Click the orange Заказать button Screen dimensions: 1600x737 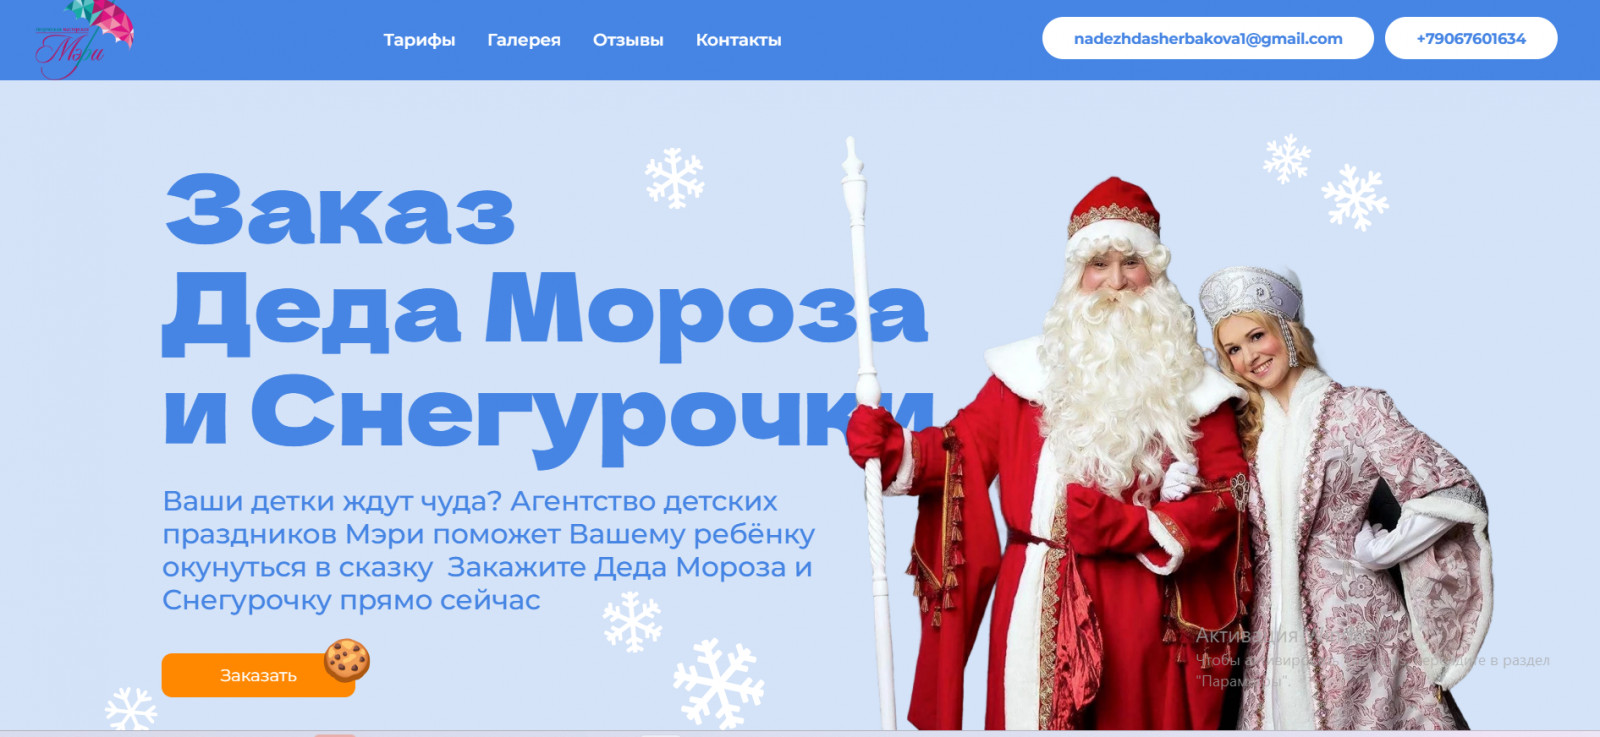(258, 675)
